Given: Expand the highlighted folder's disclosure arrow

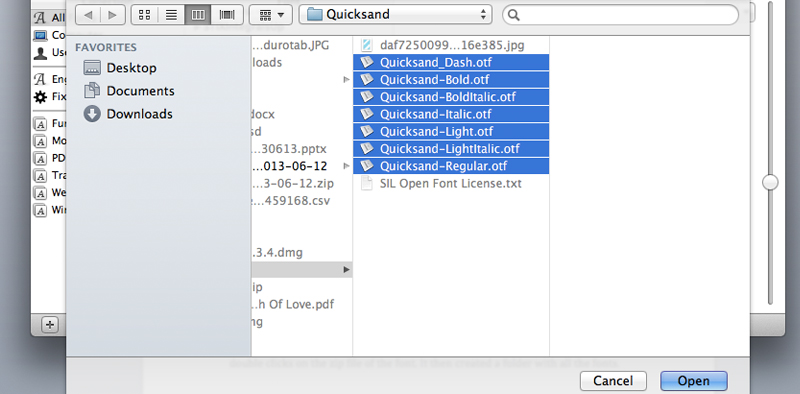Looking at the screenshot, I should point(346,269).
